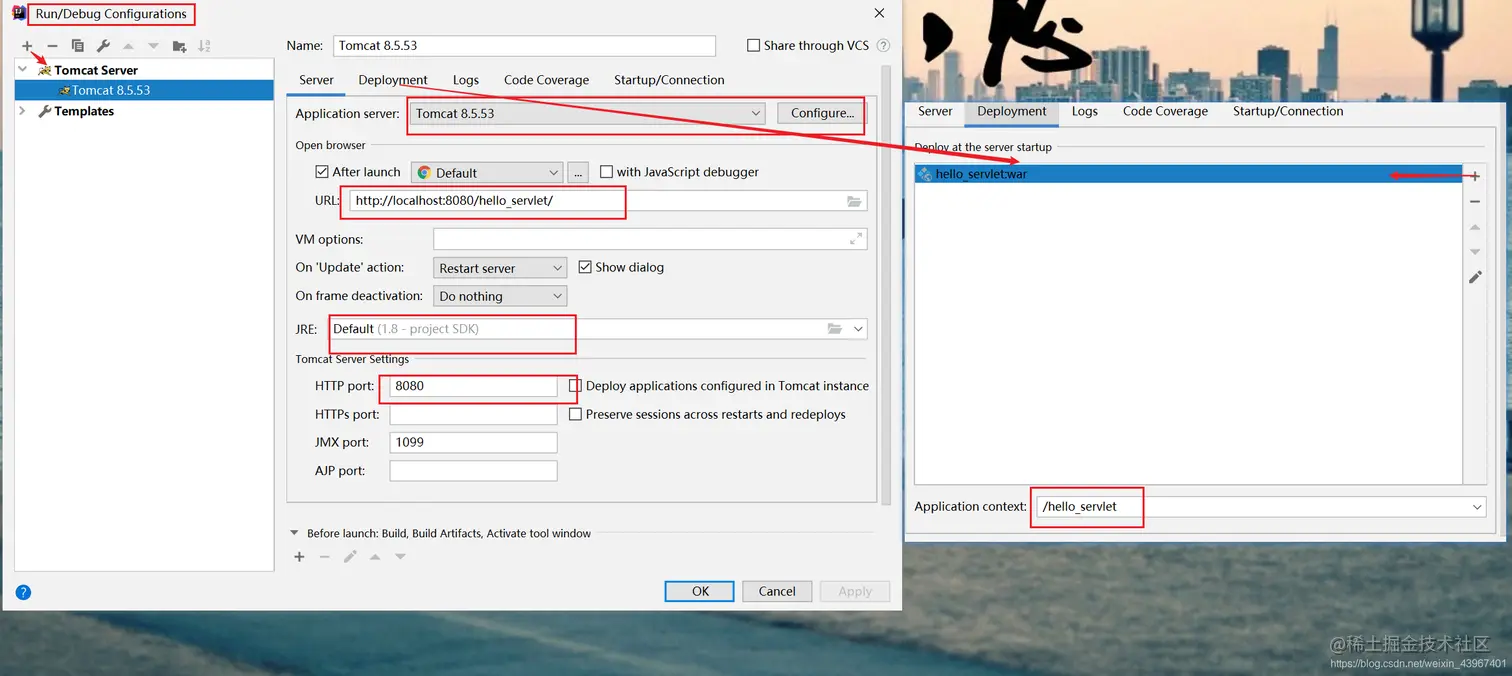Move configuration down arrow in toolbar

click(153, 46)
